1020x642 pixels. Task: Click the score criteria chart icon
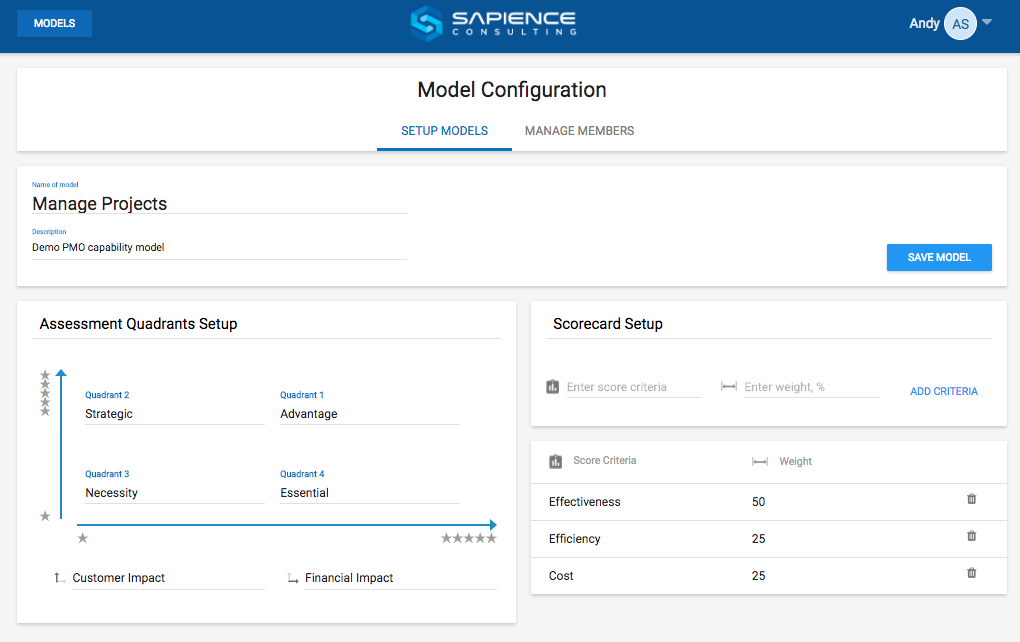(x=553, y=387)
